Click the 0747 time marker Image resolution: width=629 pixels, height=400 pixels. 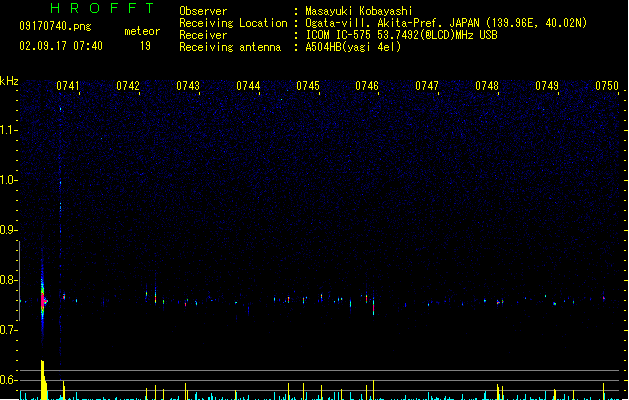(427, 86)
